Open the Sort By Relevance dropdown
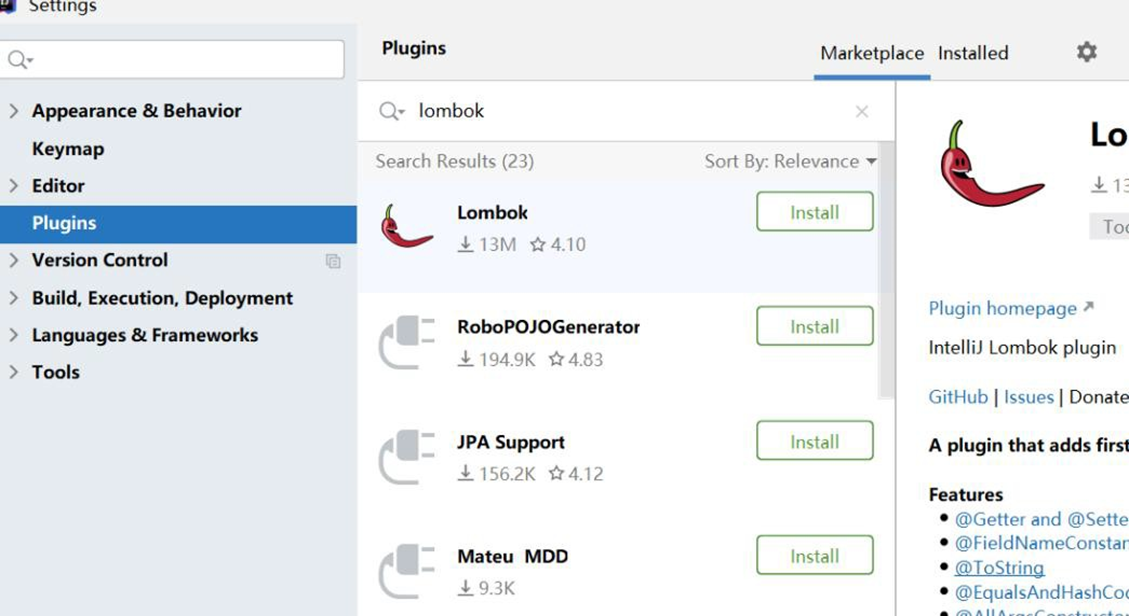 click(x=790, y=161)
